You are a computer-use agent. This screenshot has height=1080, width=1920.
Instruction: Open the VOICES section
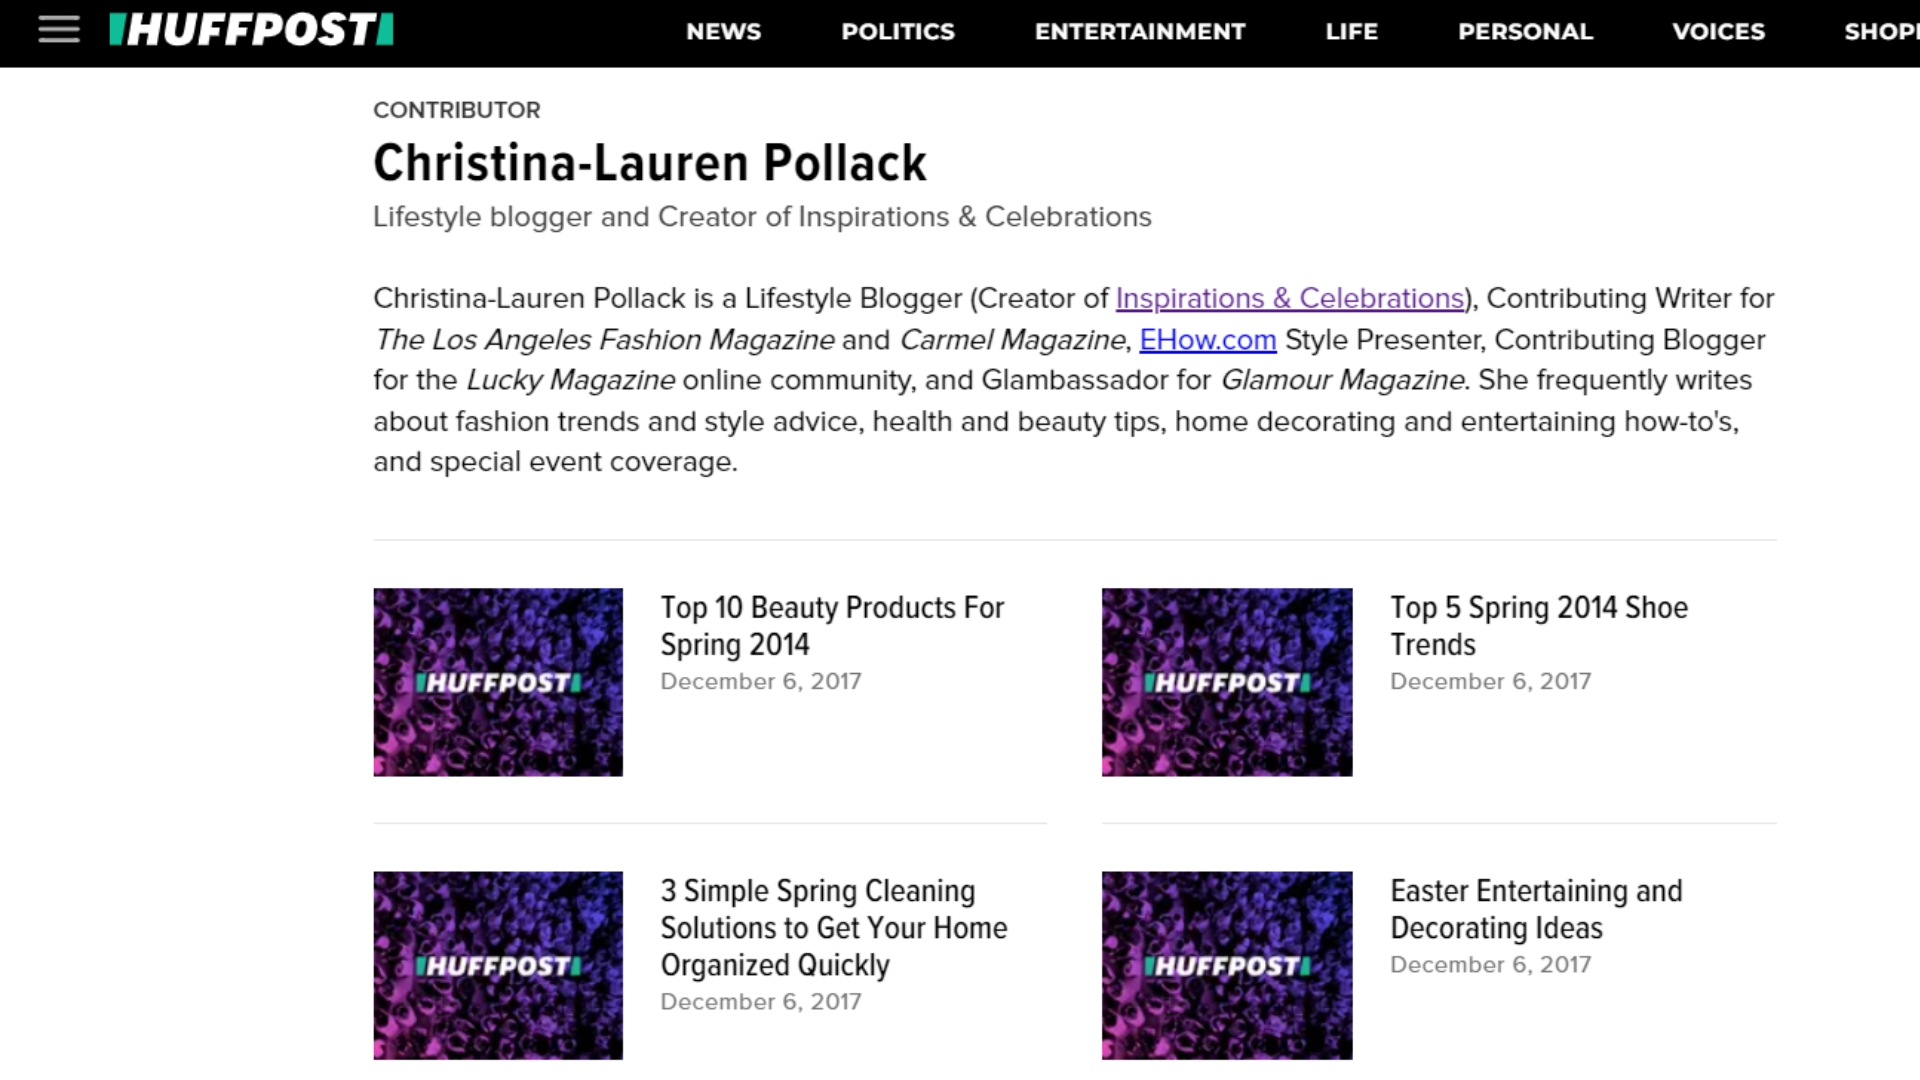point(1718,31)
